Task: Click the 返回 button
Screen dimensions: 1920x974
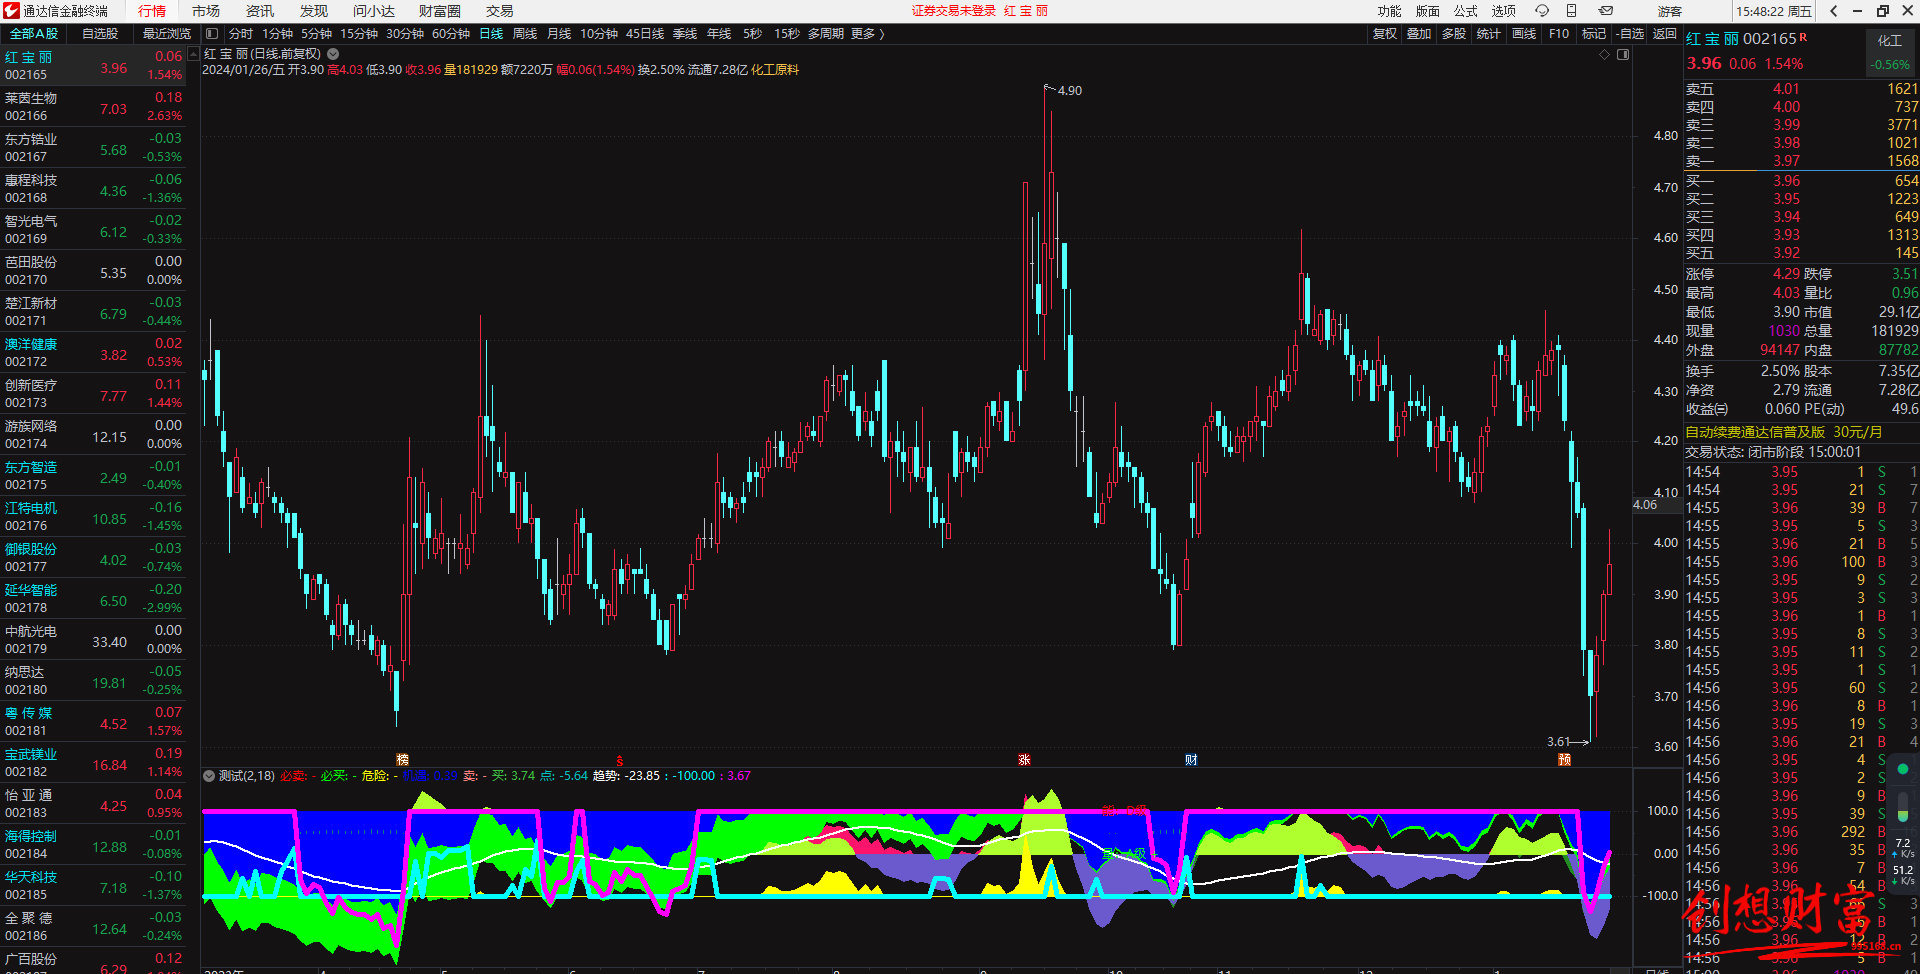Action: pyautogui.click(x=1665, y=34)
